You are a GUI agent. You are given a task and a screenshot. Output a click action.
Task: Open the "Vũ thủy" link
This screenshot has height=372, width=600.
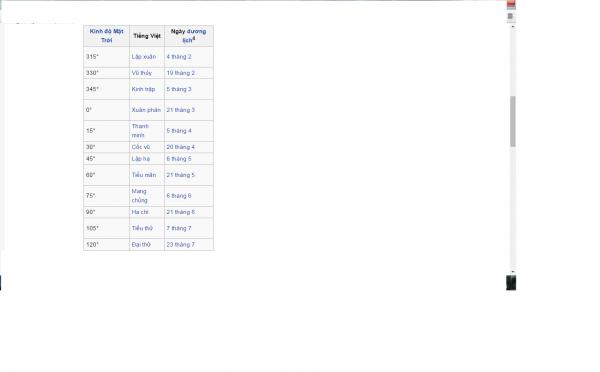pyautogui.click(x=142, y=73)
